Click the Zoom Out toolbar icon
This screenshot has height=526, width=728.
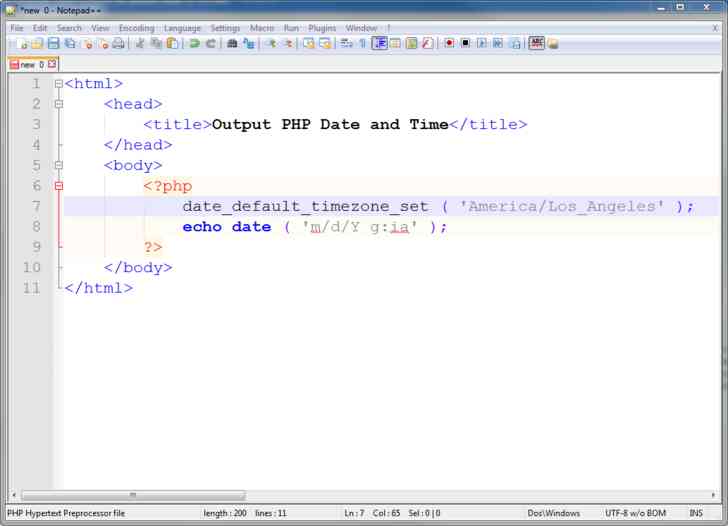coord(288,44)
